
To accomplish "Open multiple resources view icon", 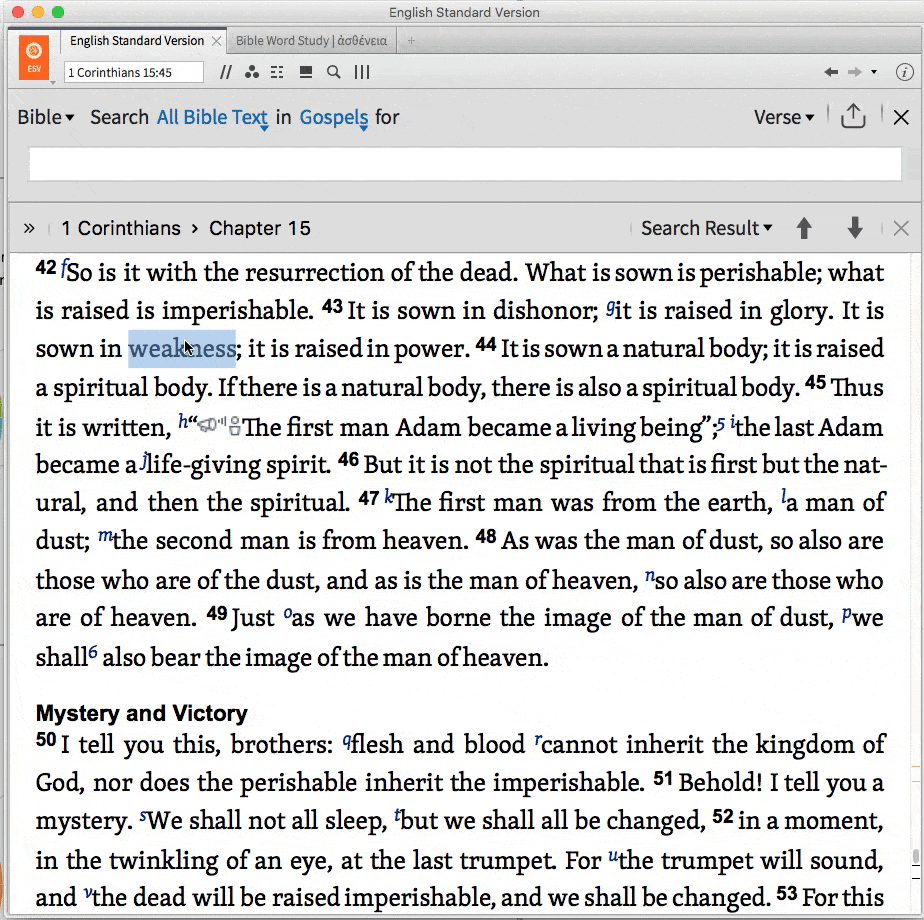I will (306, 72).
